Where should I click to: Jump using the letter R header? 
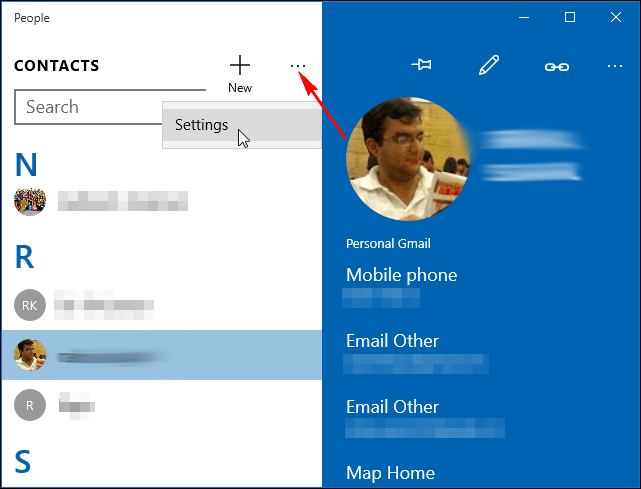(x=25, y=257)
